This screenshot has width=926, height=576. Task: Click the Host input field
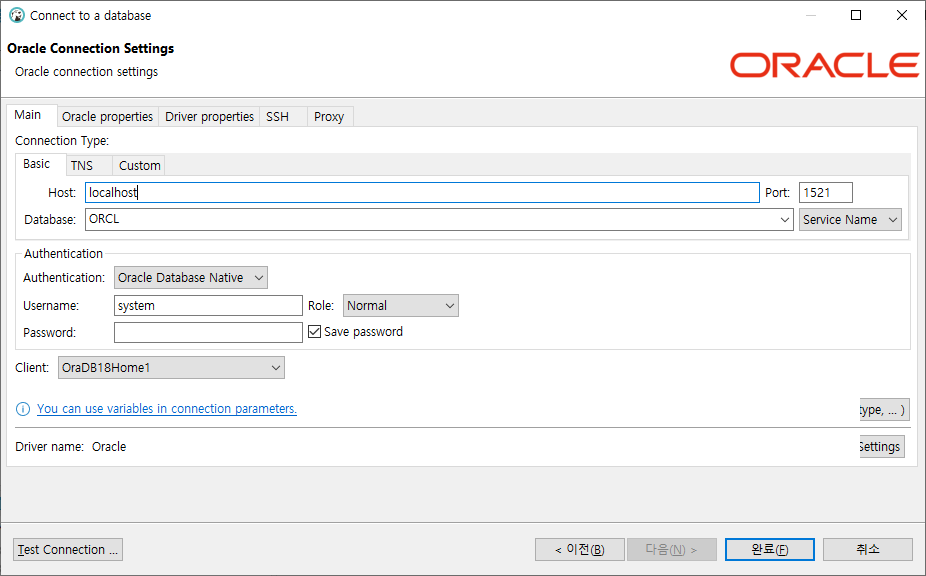point(422,193)
